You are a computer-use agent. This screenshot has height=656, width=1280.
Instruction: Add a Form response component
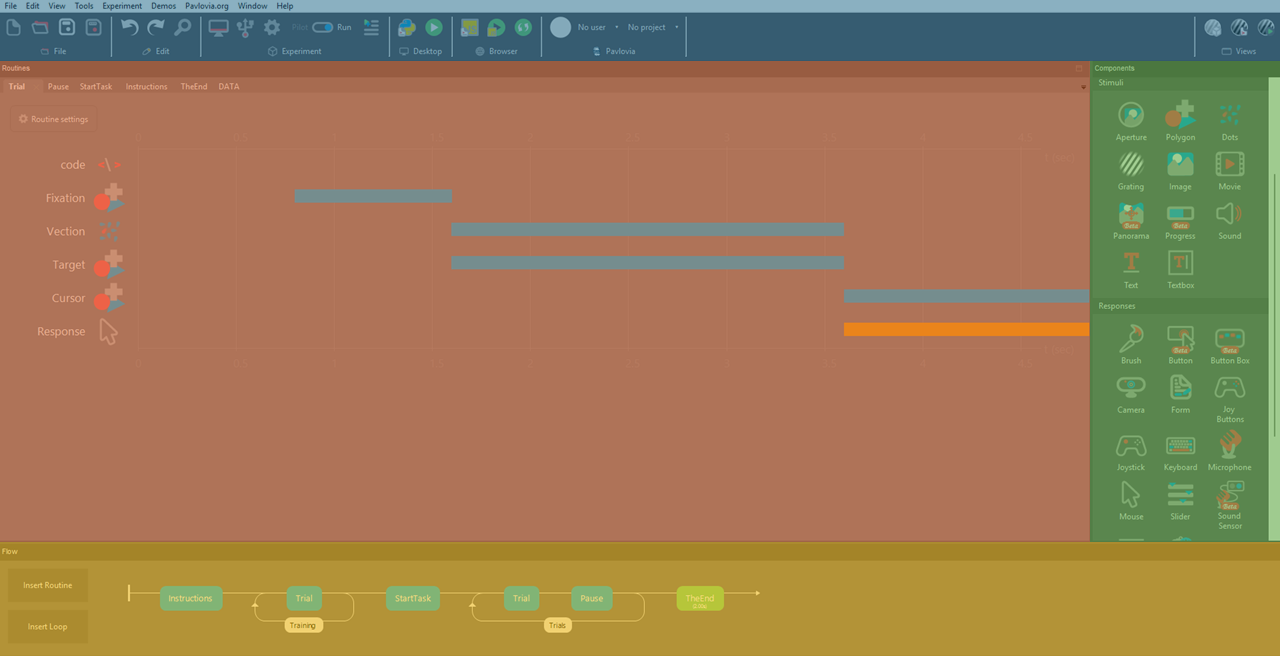point(1180,394)
